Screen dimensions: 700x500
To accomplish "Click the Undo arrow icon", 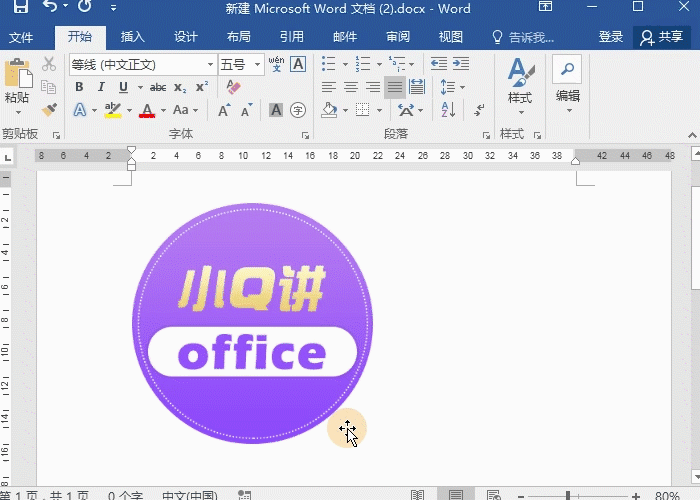I will (x=50, y=6).
